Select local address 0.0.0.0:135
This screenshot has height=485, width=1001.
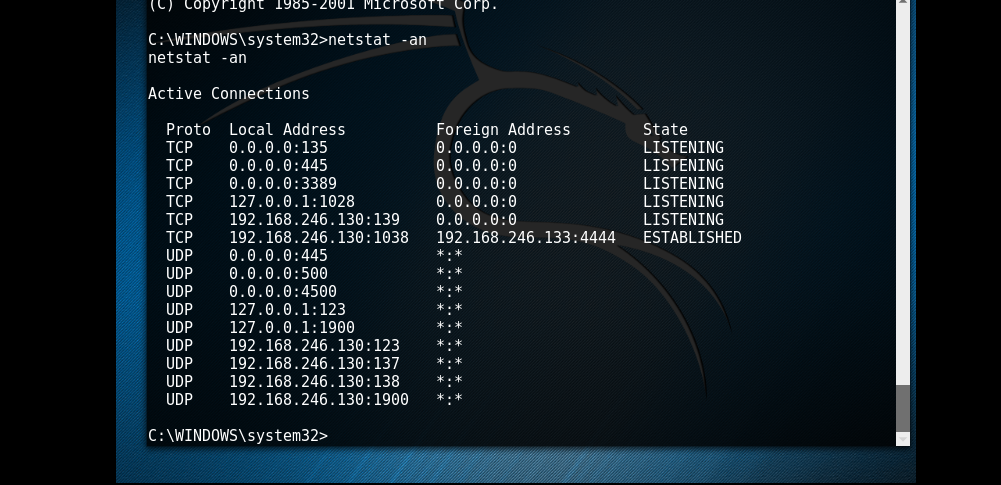point(278,148)
